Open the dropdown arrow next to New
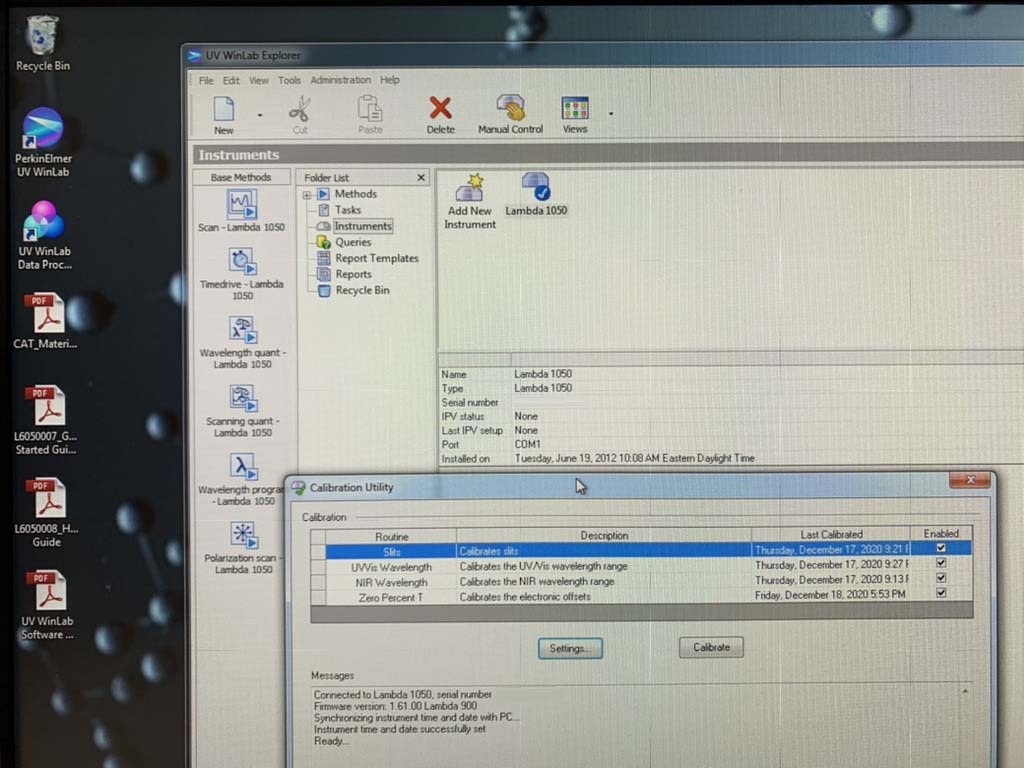The width and height of the screenshot is (1024, 768). [260, 115]
